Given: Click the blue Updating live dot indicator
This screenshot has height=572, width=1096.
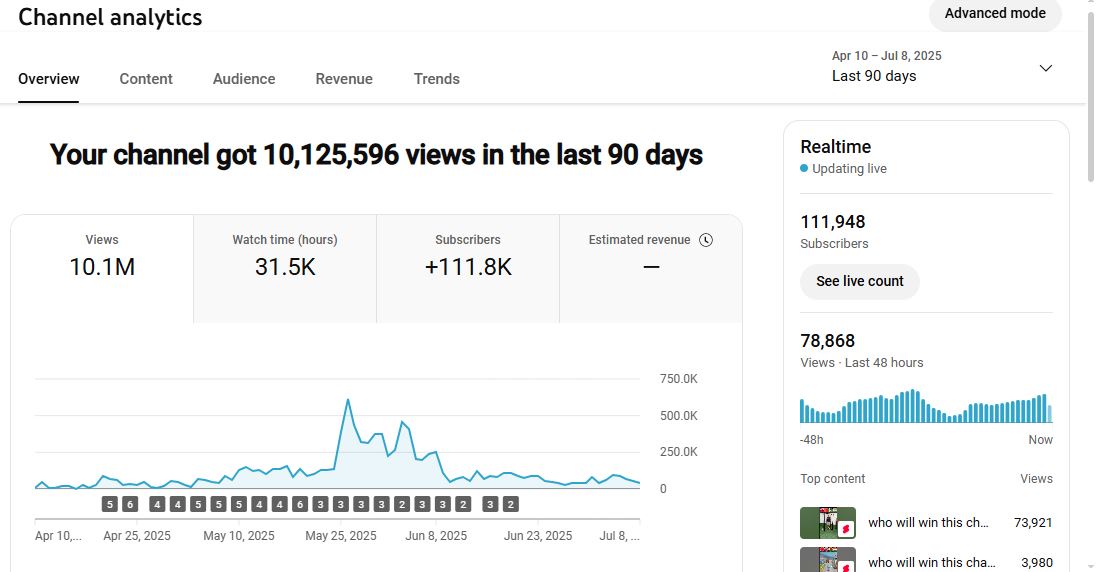Looking at the screenshot, I should [x=804, y=169].
